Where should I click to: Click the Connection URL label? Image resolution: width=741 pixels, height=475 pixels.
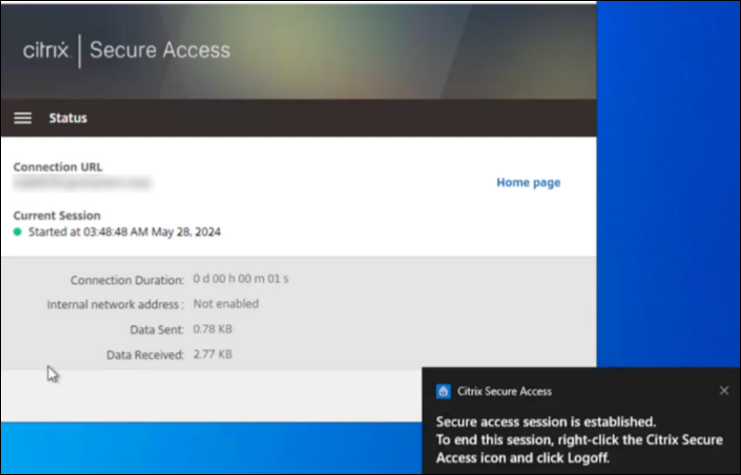point(58,167)
